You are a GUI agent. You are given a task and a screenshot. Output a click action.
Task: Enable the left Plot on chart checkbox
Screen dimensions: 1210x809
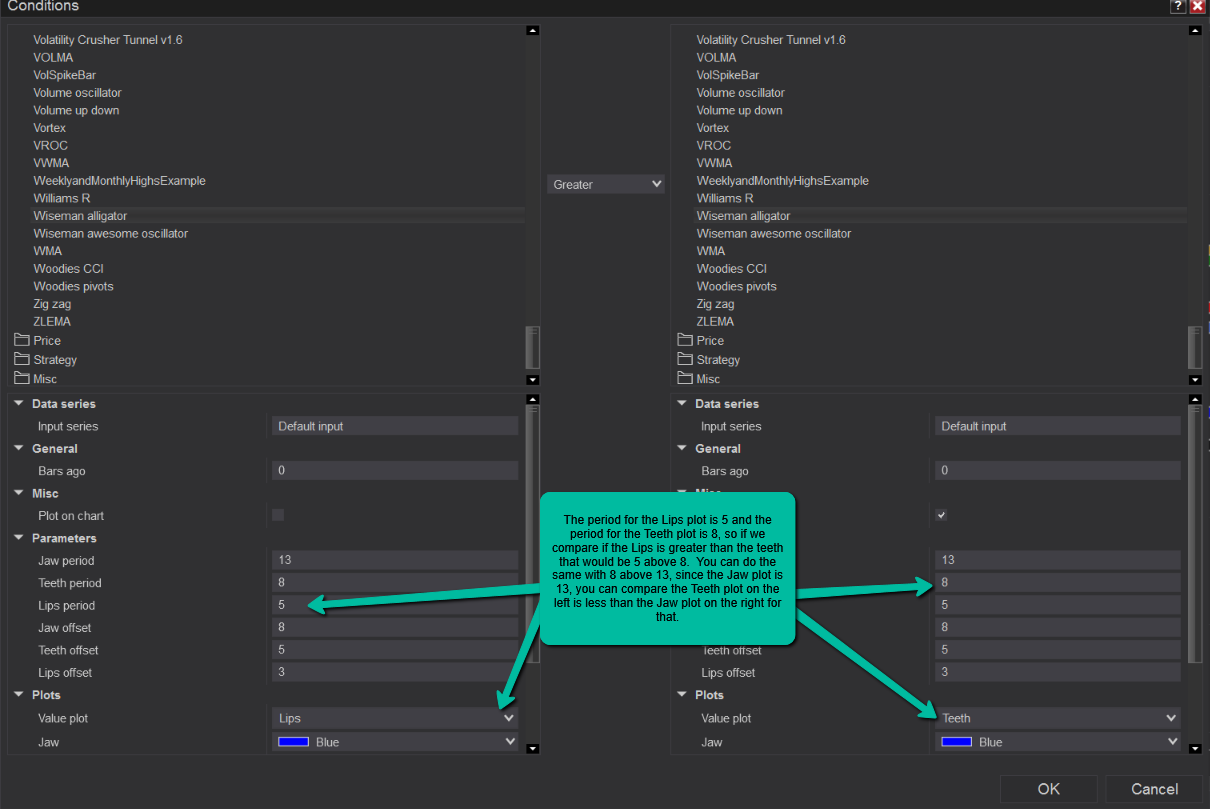pos(278,515)
